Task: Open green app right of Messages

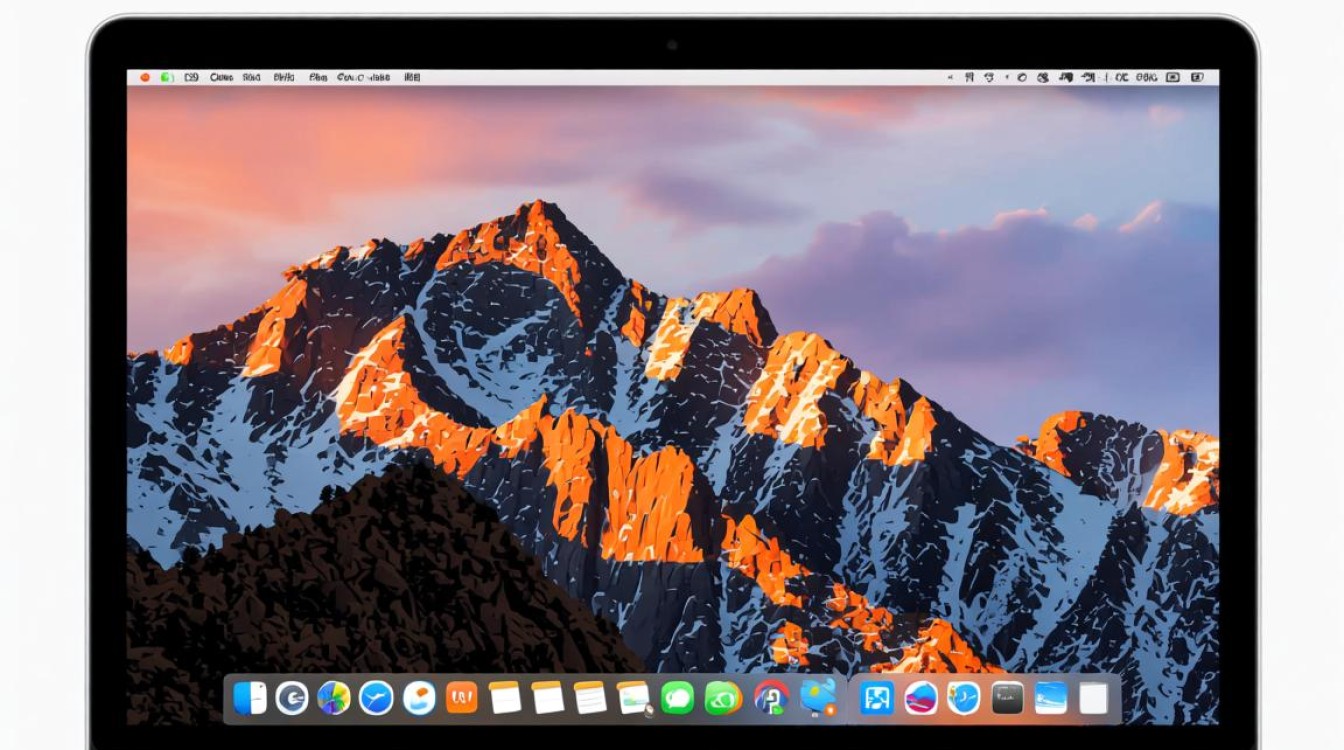Action: coord(722,697)
